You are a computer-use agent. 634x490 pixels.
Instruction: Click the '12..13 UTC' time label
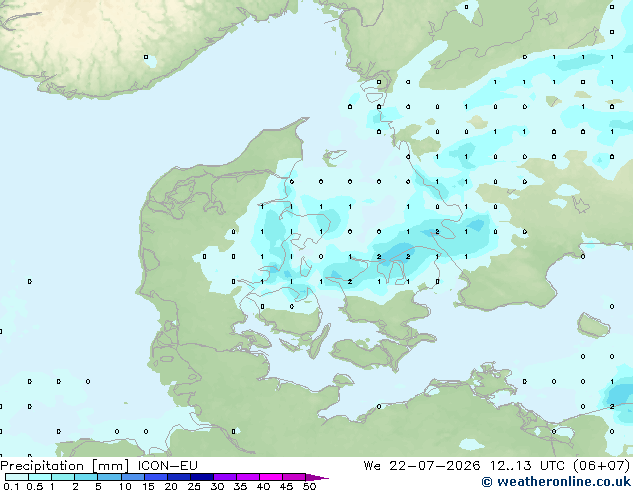(527, 466)
